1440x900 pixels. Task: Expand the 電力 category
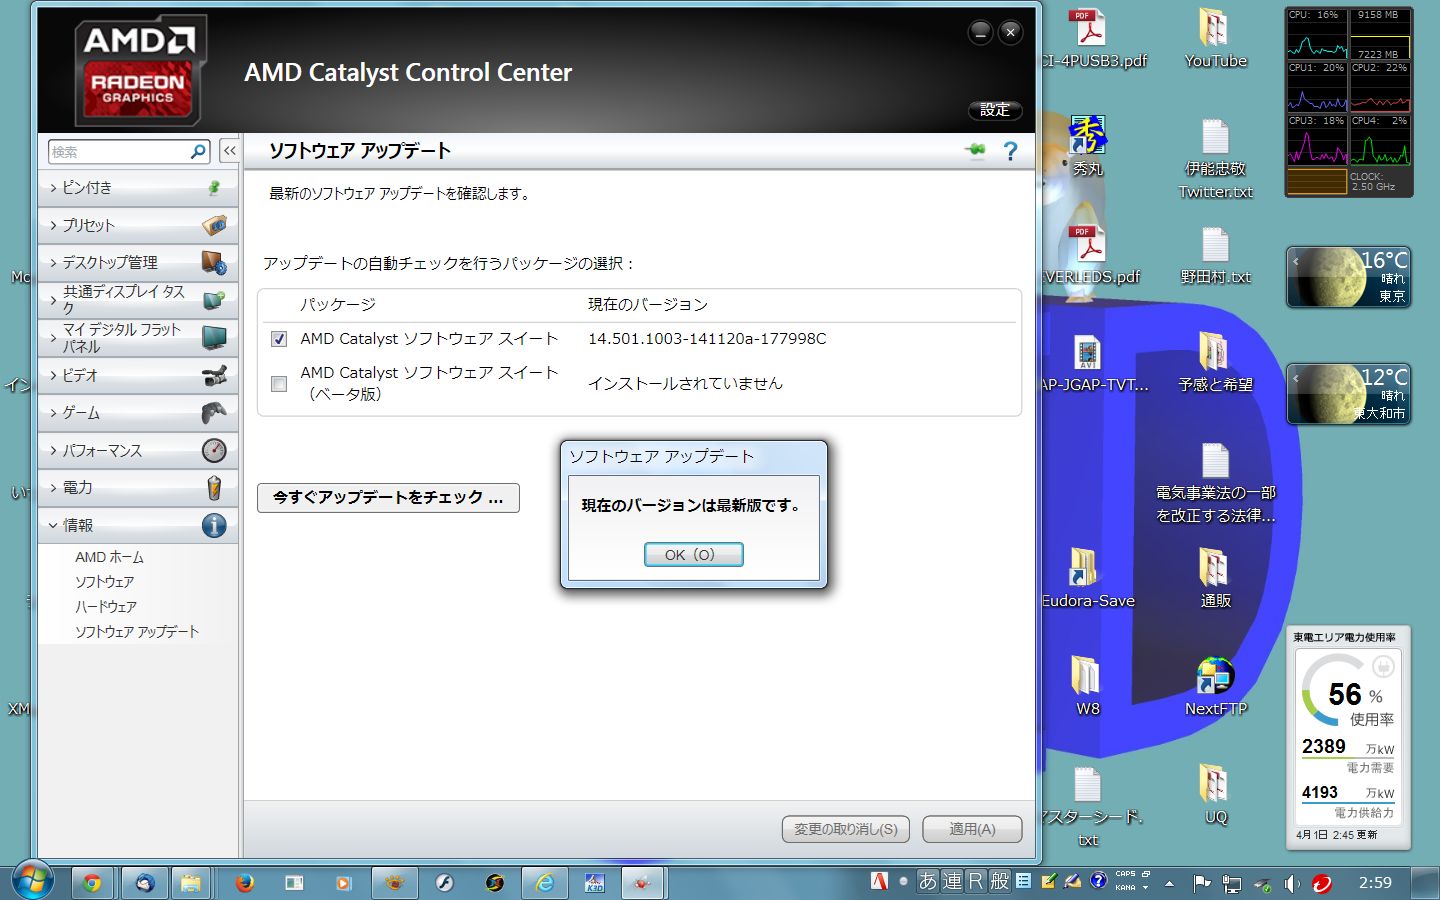138,487
